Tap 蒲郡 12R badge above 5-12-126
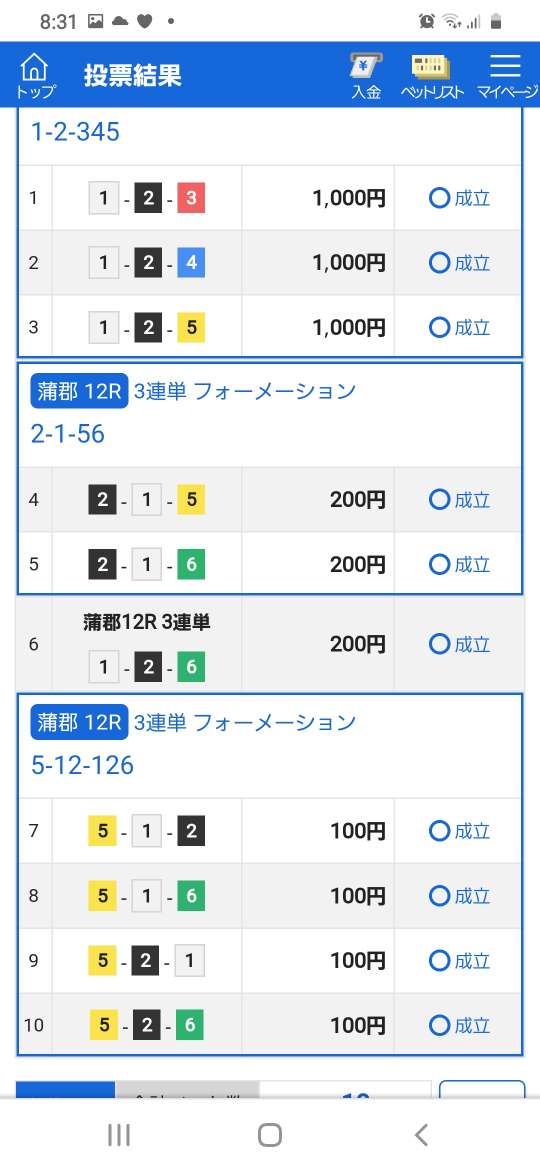The width and height of the screenshot is (540, 1170). point(79,722)
